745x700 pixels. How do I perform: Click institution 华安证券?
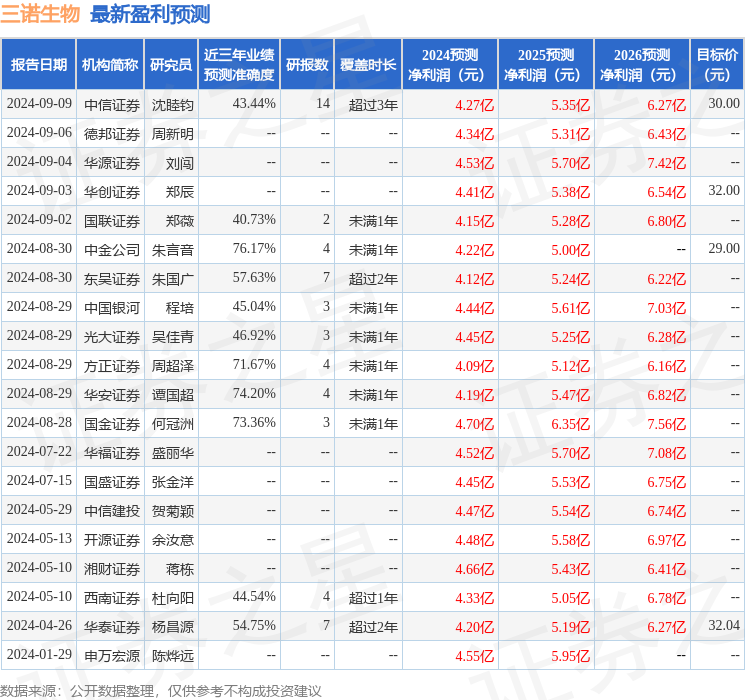click(x=112, y=395)
